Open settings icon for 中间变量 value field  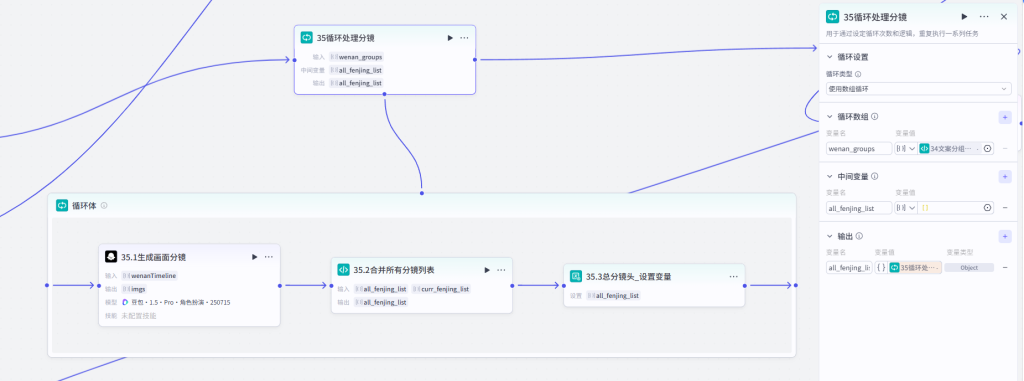point(987,208)
